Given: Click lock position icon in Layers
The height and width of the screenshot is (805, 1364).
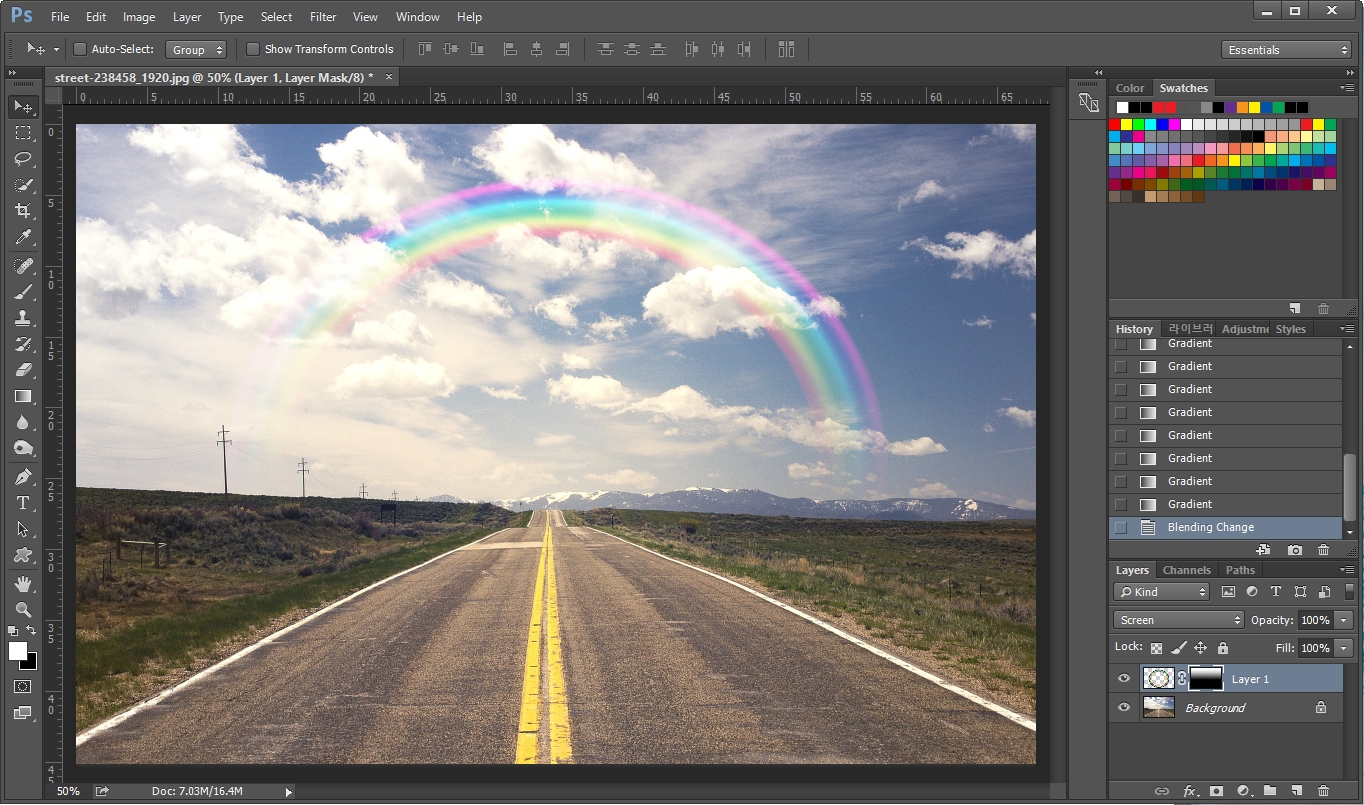Looking at the screenshot, I should point(1200,648).
